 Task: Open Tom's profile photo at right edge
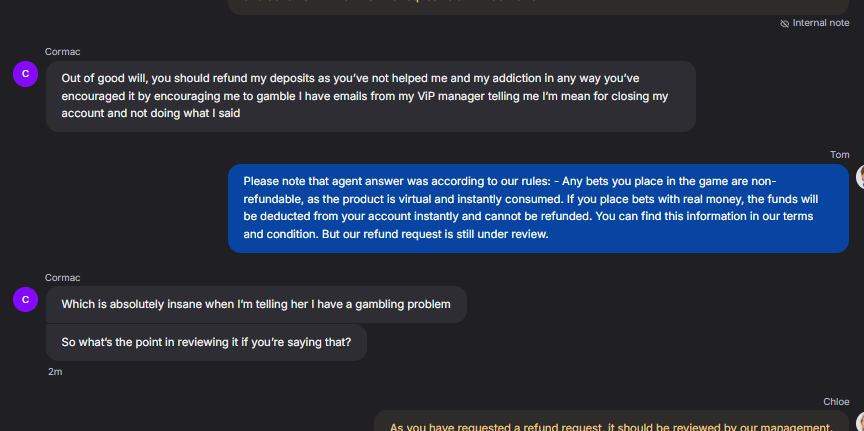859,177
